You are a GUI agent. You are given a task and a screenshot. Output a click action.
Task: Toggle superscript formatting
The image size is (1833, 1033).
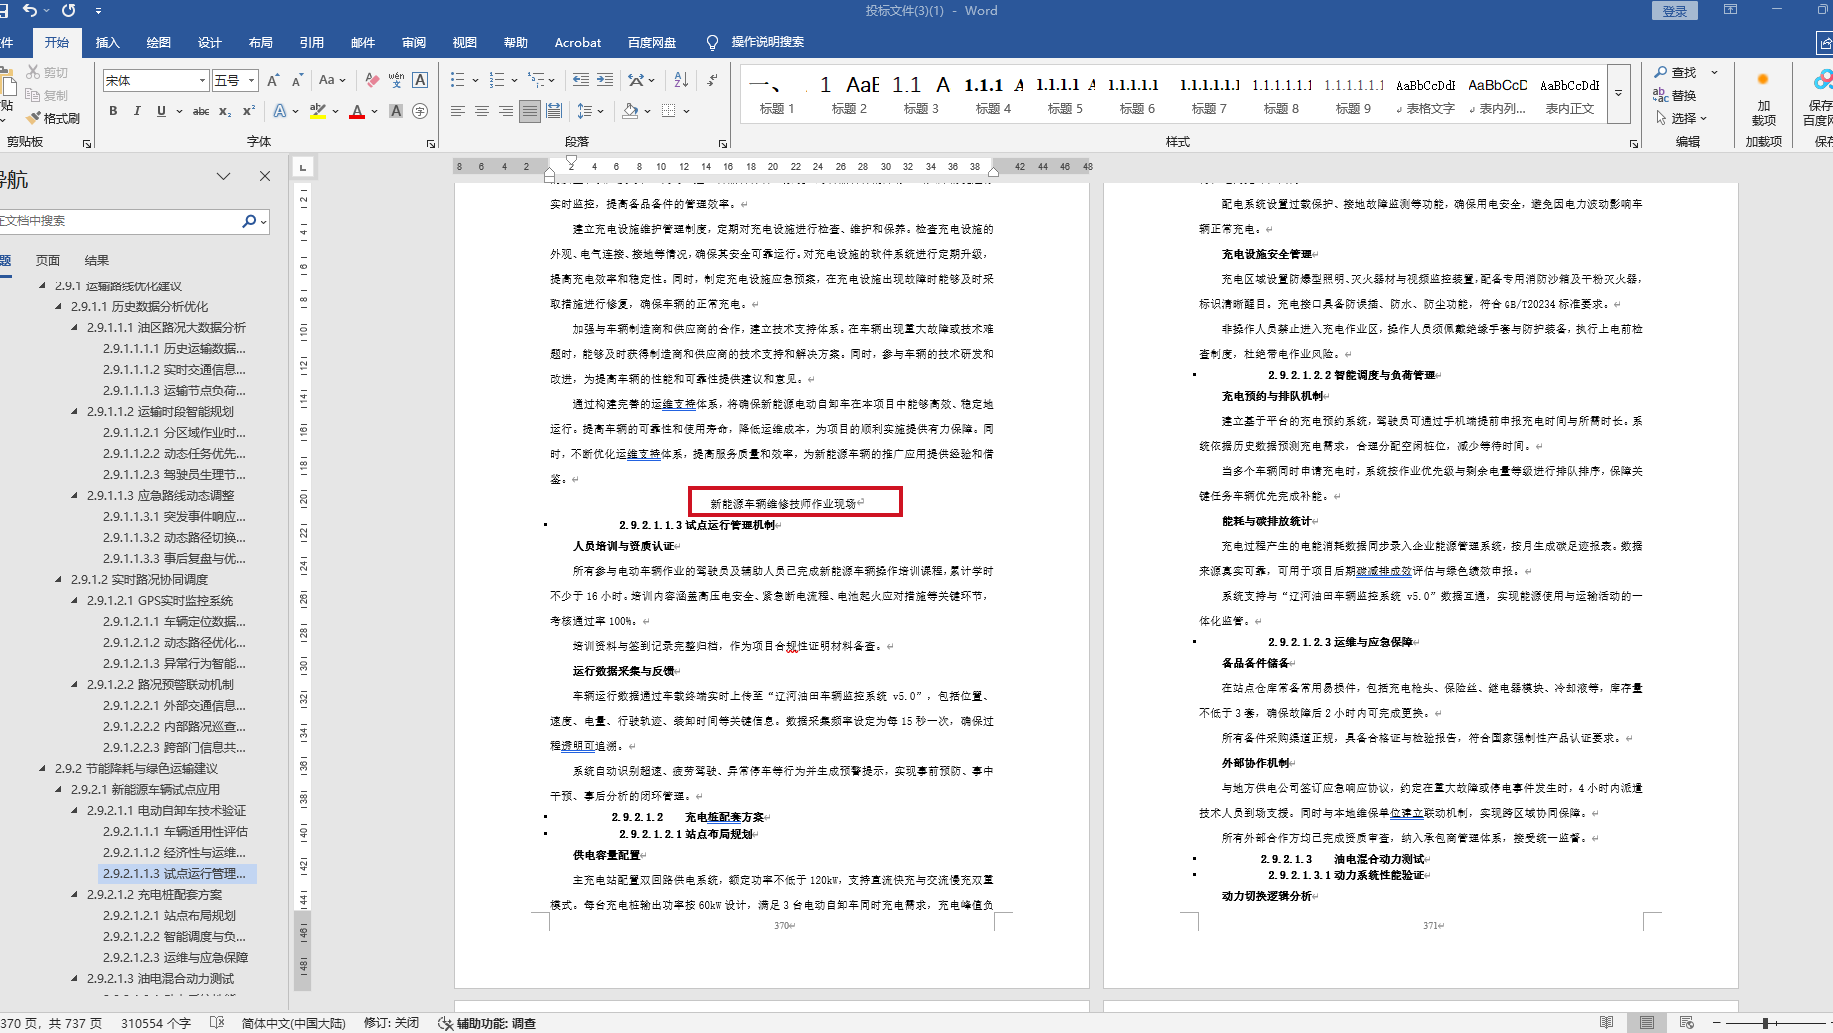249,111
